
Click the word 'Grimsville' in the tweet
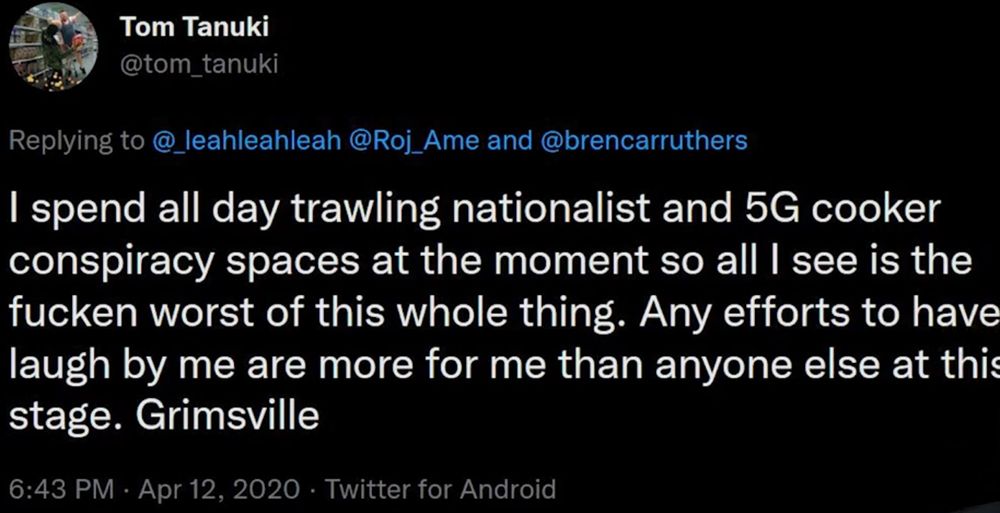[227, 416]
